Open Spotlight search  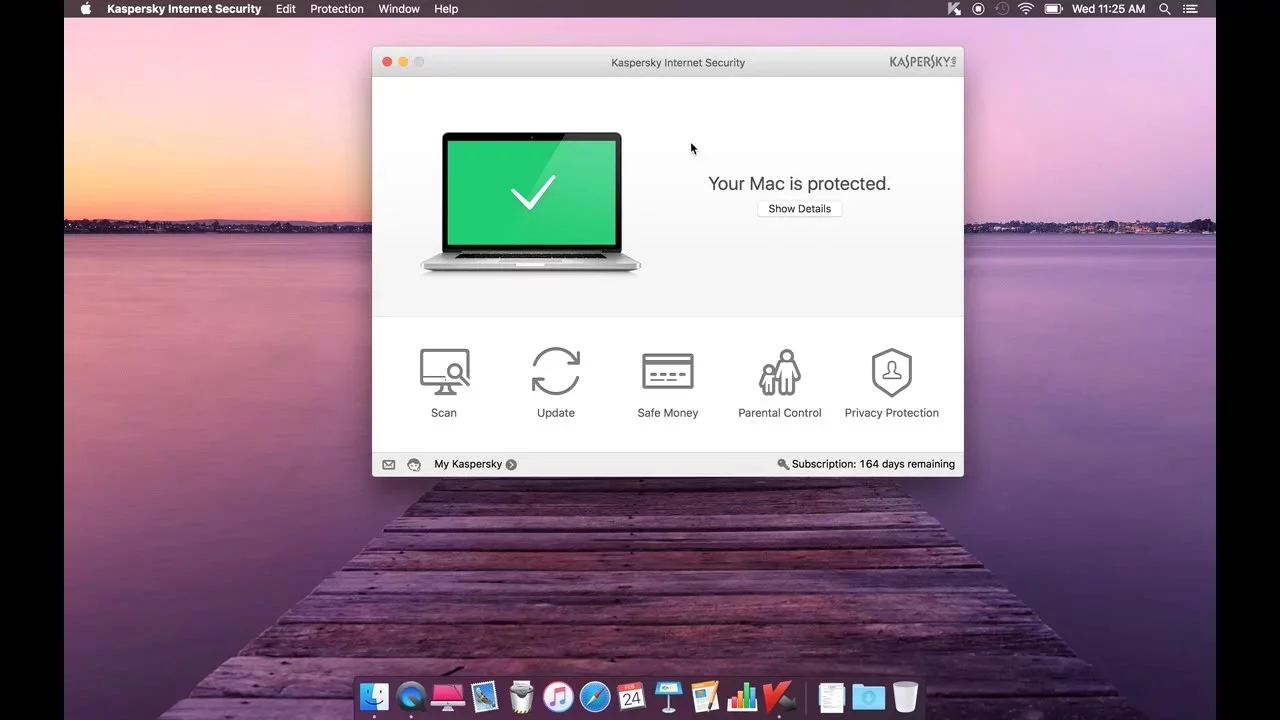(1165, 9)
